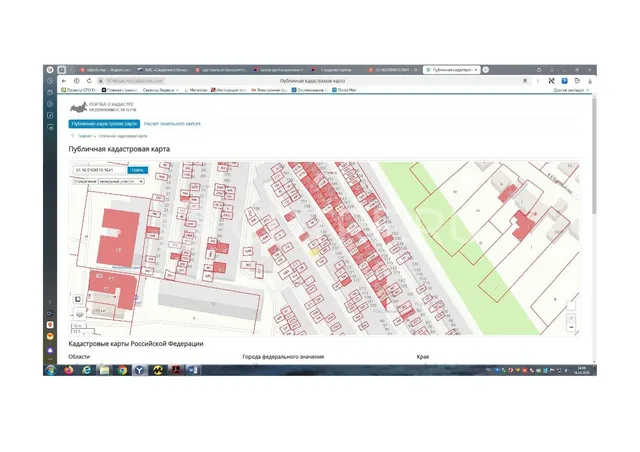Click the browser address bar URL

click(x=135, y=81)
